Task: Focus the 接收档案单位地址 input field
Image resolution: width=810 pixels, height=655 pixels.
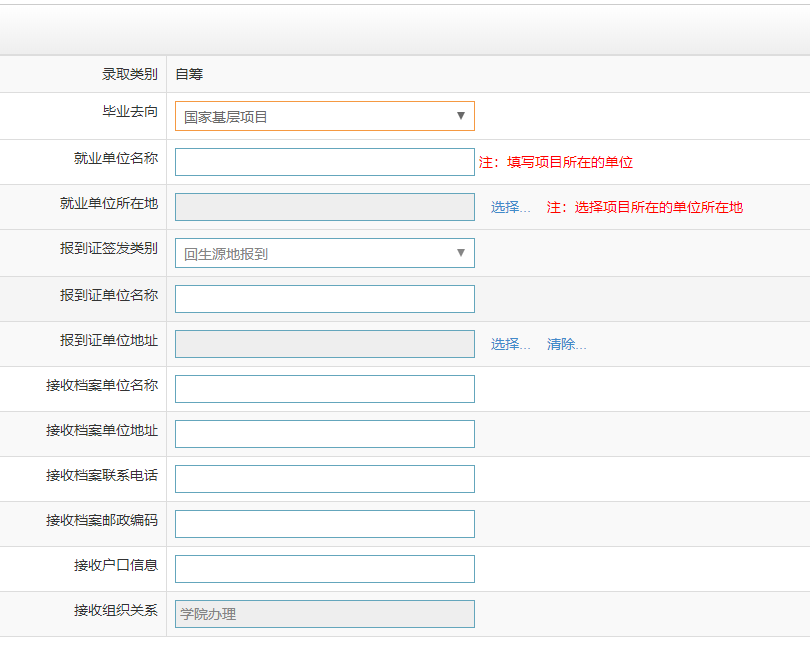Action: (x=324, y=434)
